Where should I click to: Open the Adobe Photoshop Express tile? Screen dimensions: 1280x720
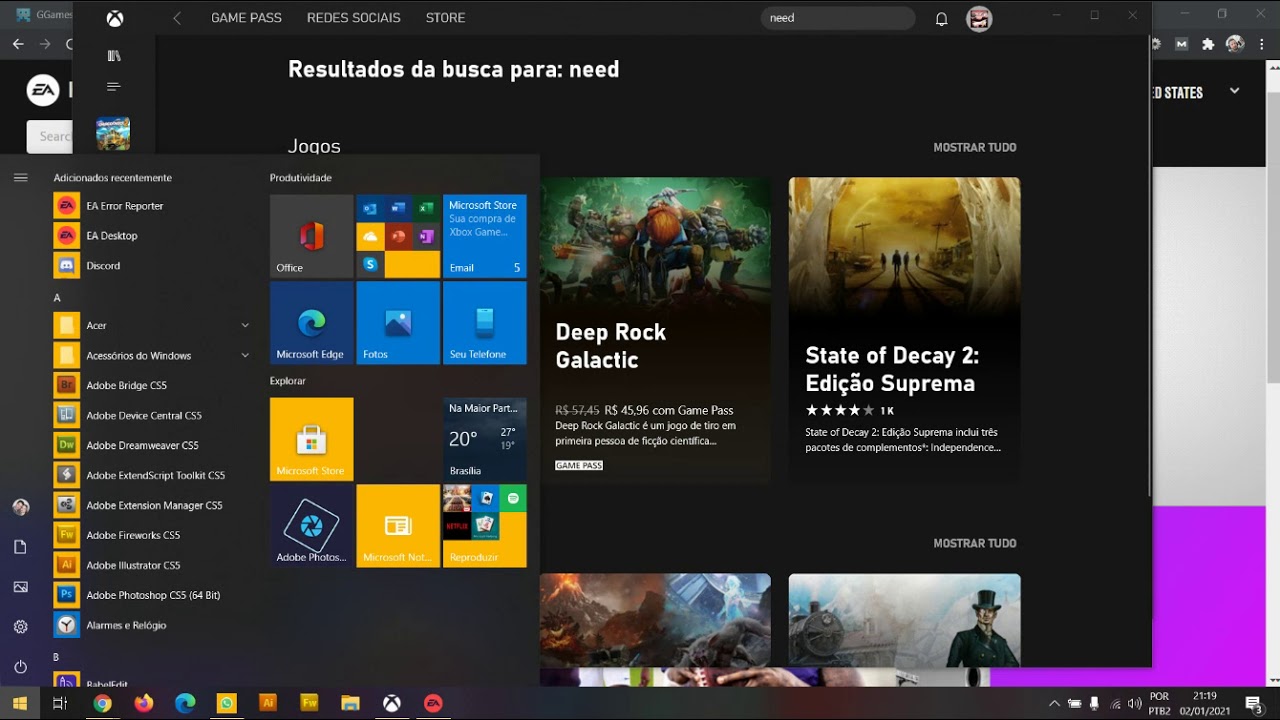pyautogui.click(x=311, y=526)
